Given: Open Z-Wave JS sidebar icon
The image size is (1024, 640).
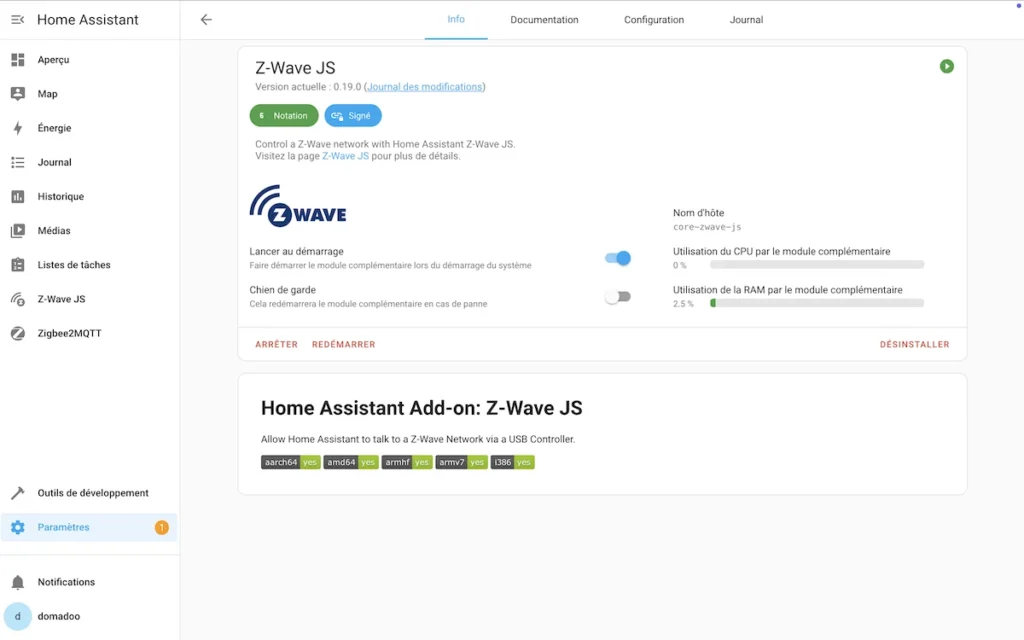Looking at the screenshot, I should 18,299.
